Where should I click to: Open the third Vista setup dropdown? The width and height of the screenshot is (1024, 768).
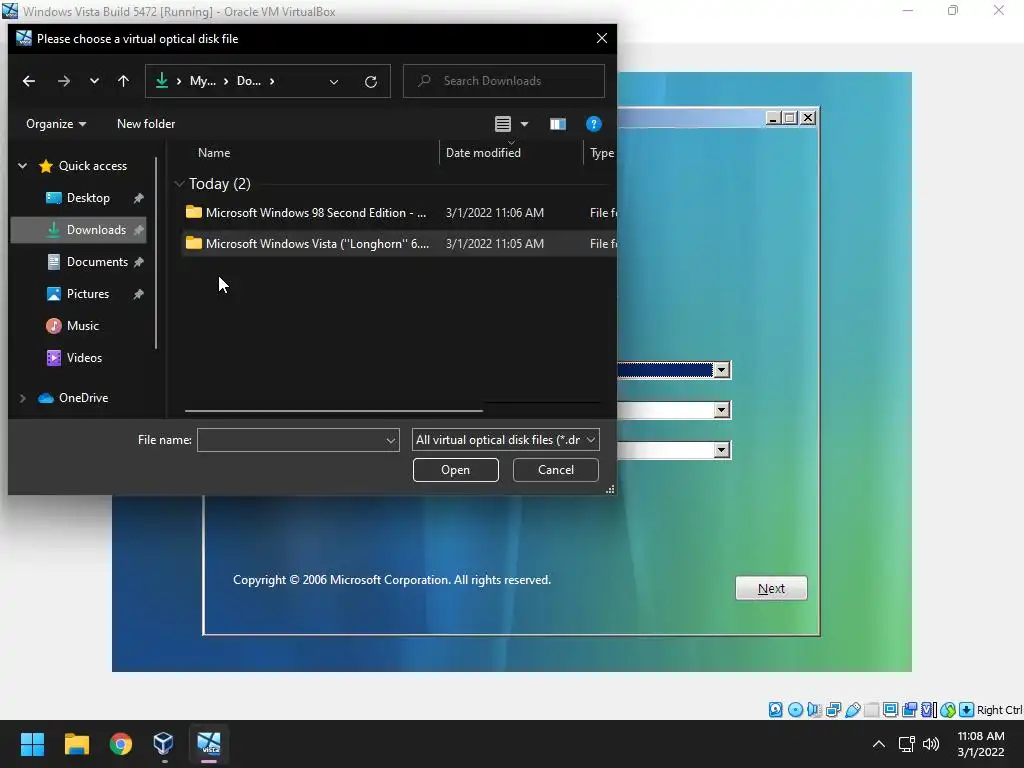[x=722, y=450]
